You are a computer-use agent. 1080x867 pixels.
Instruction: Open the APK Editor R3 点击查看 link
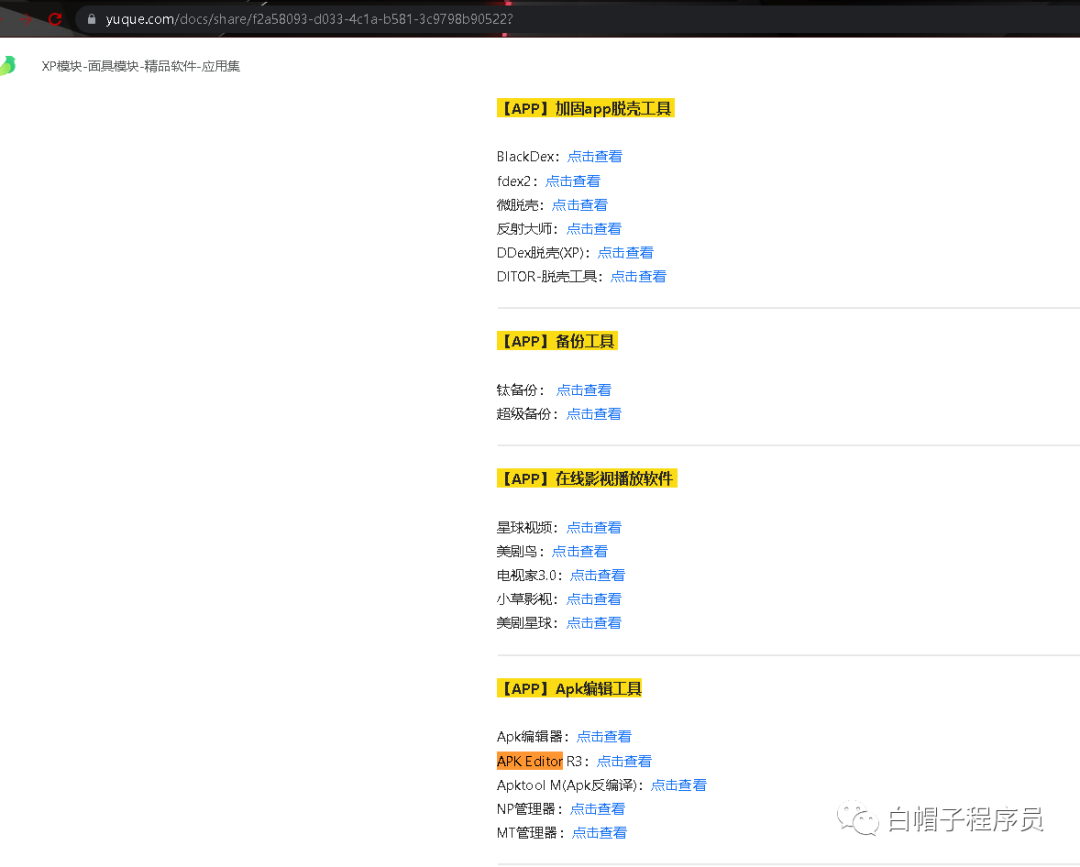624,761
